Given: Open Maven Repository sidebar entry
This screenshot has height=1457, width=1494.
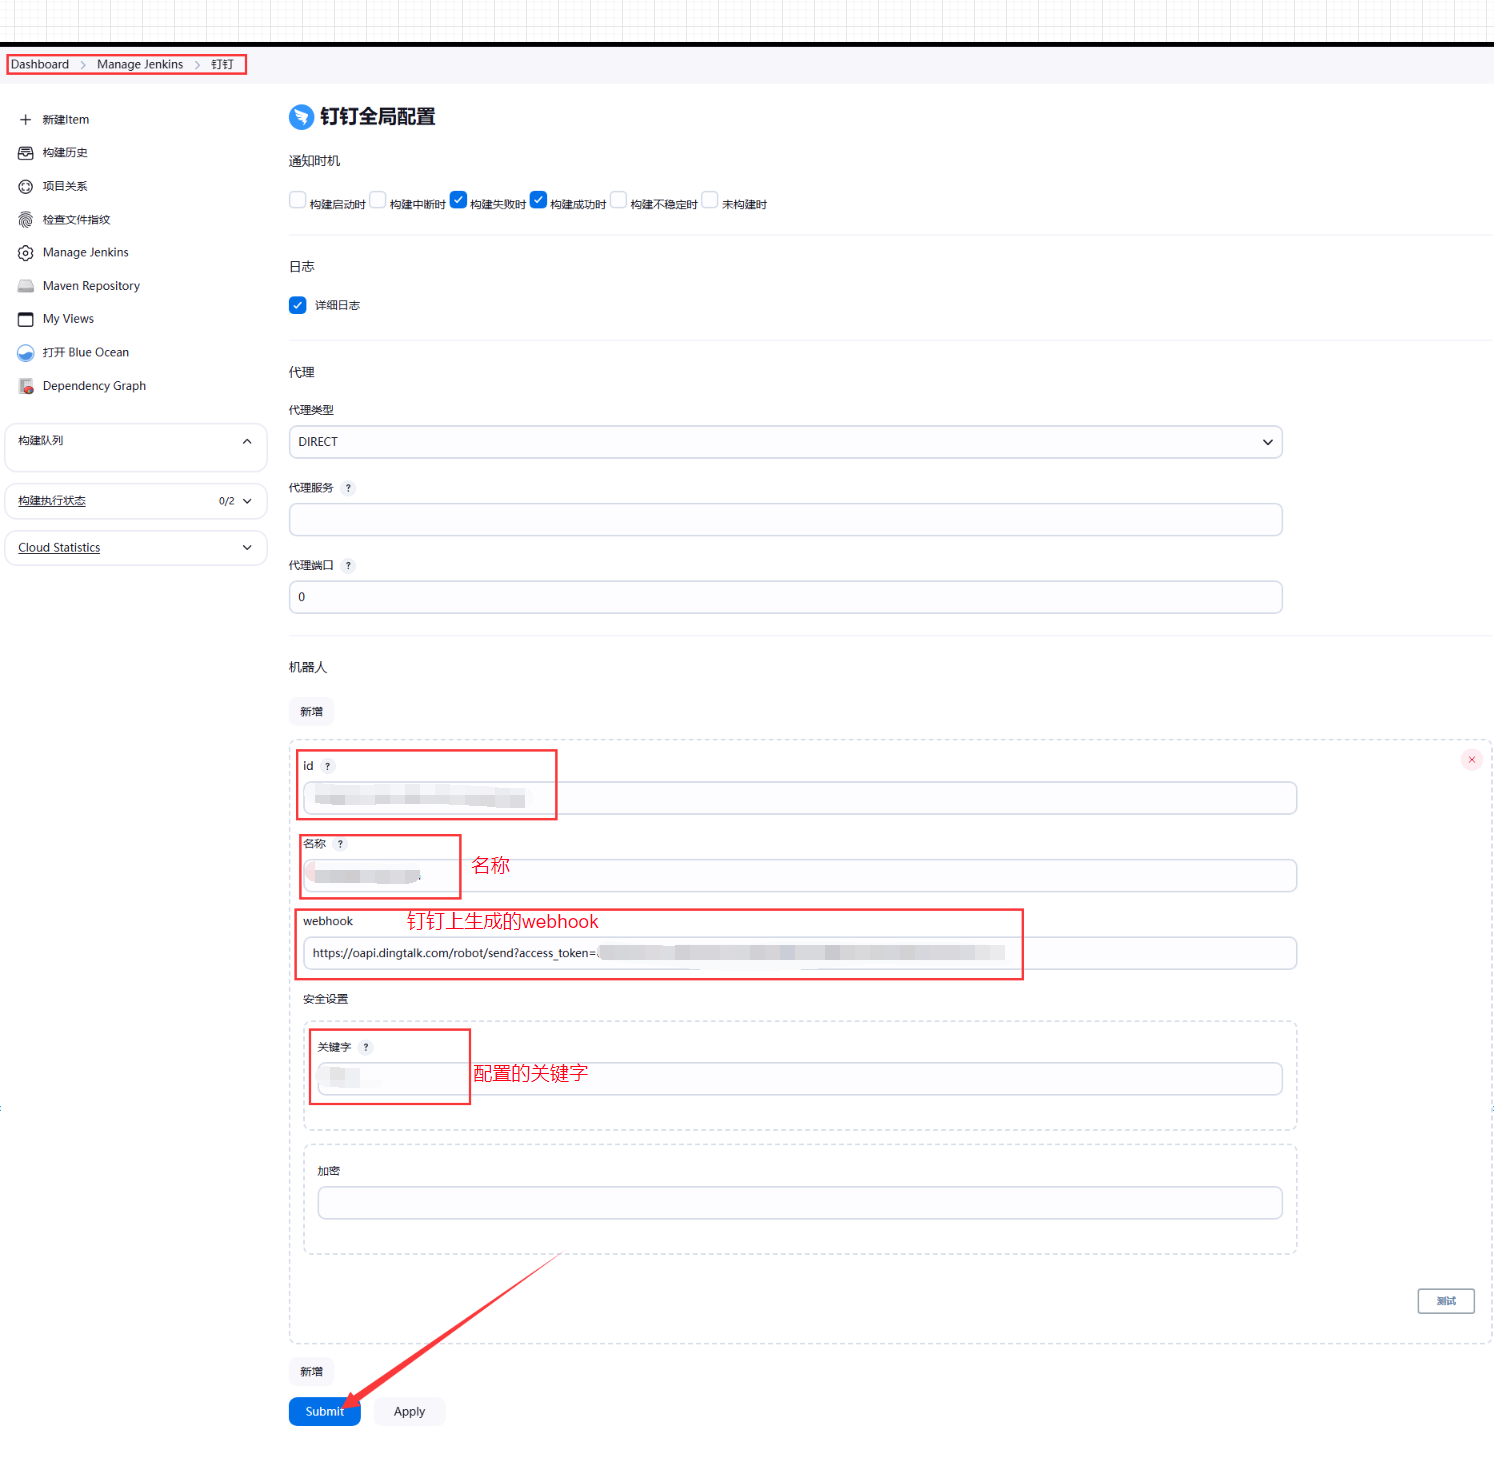Looking at the screenshot, I should [91, 286].
